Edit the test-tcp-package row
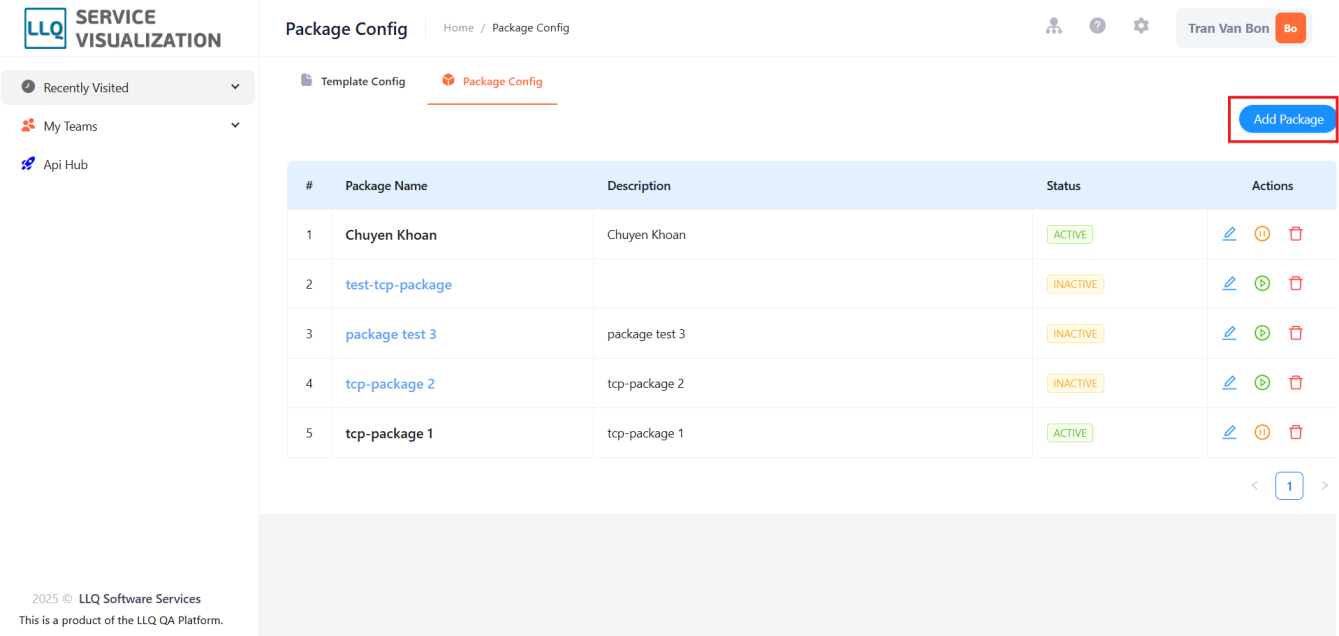This screenshot has width=1339, height=636. pyautogui.click(x=1230, y=284)
